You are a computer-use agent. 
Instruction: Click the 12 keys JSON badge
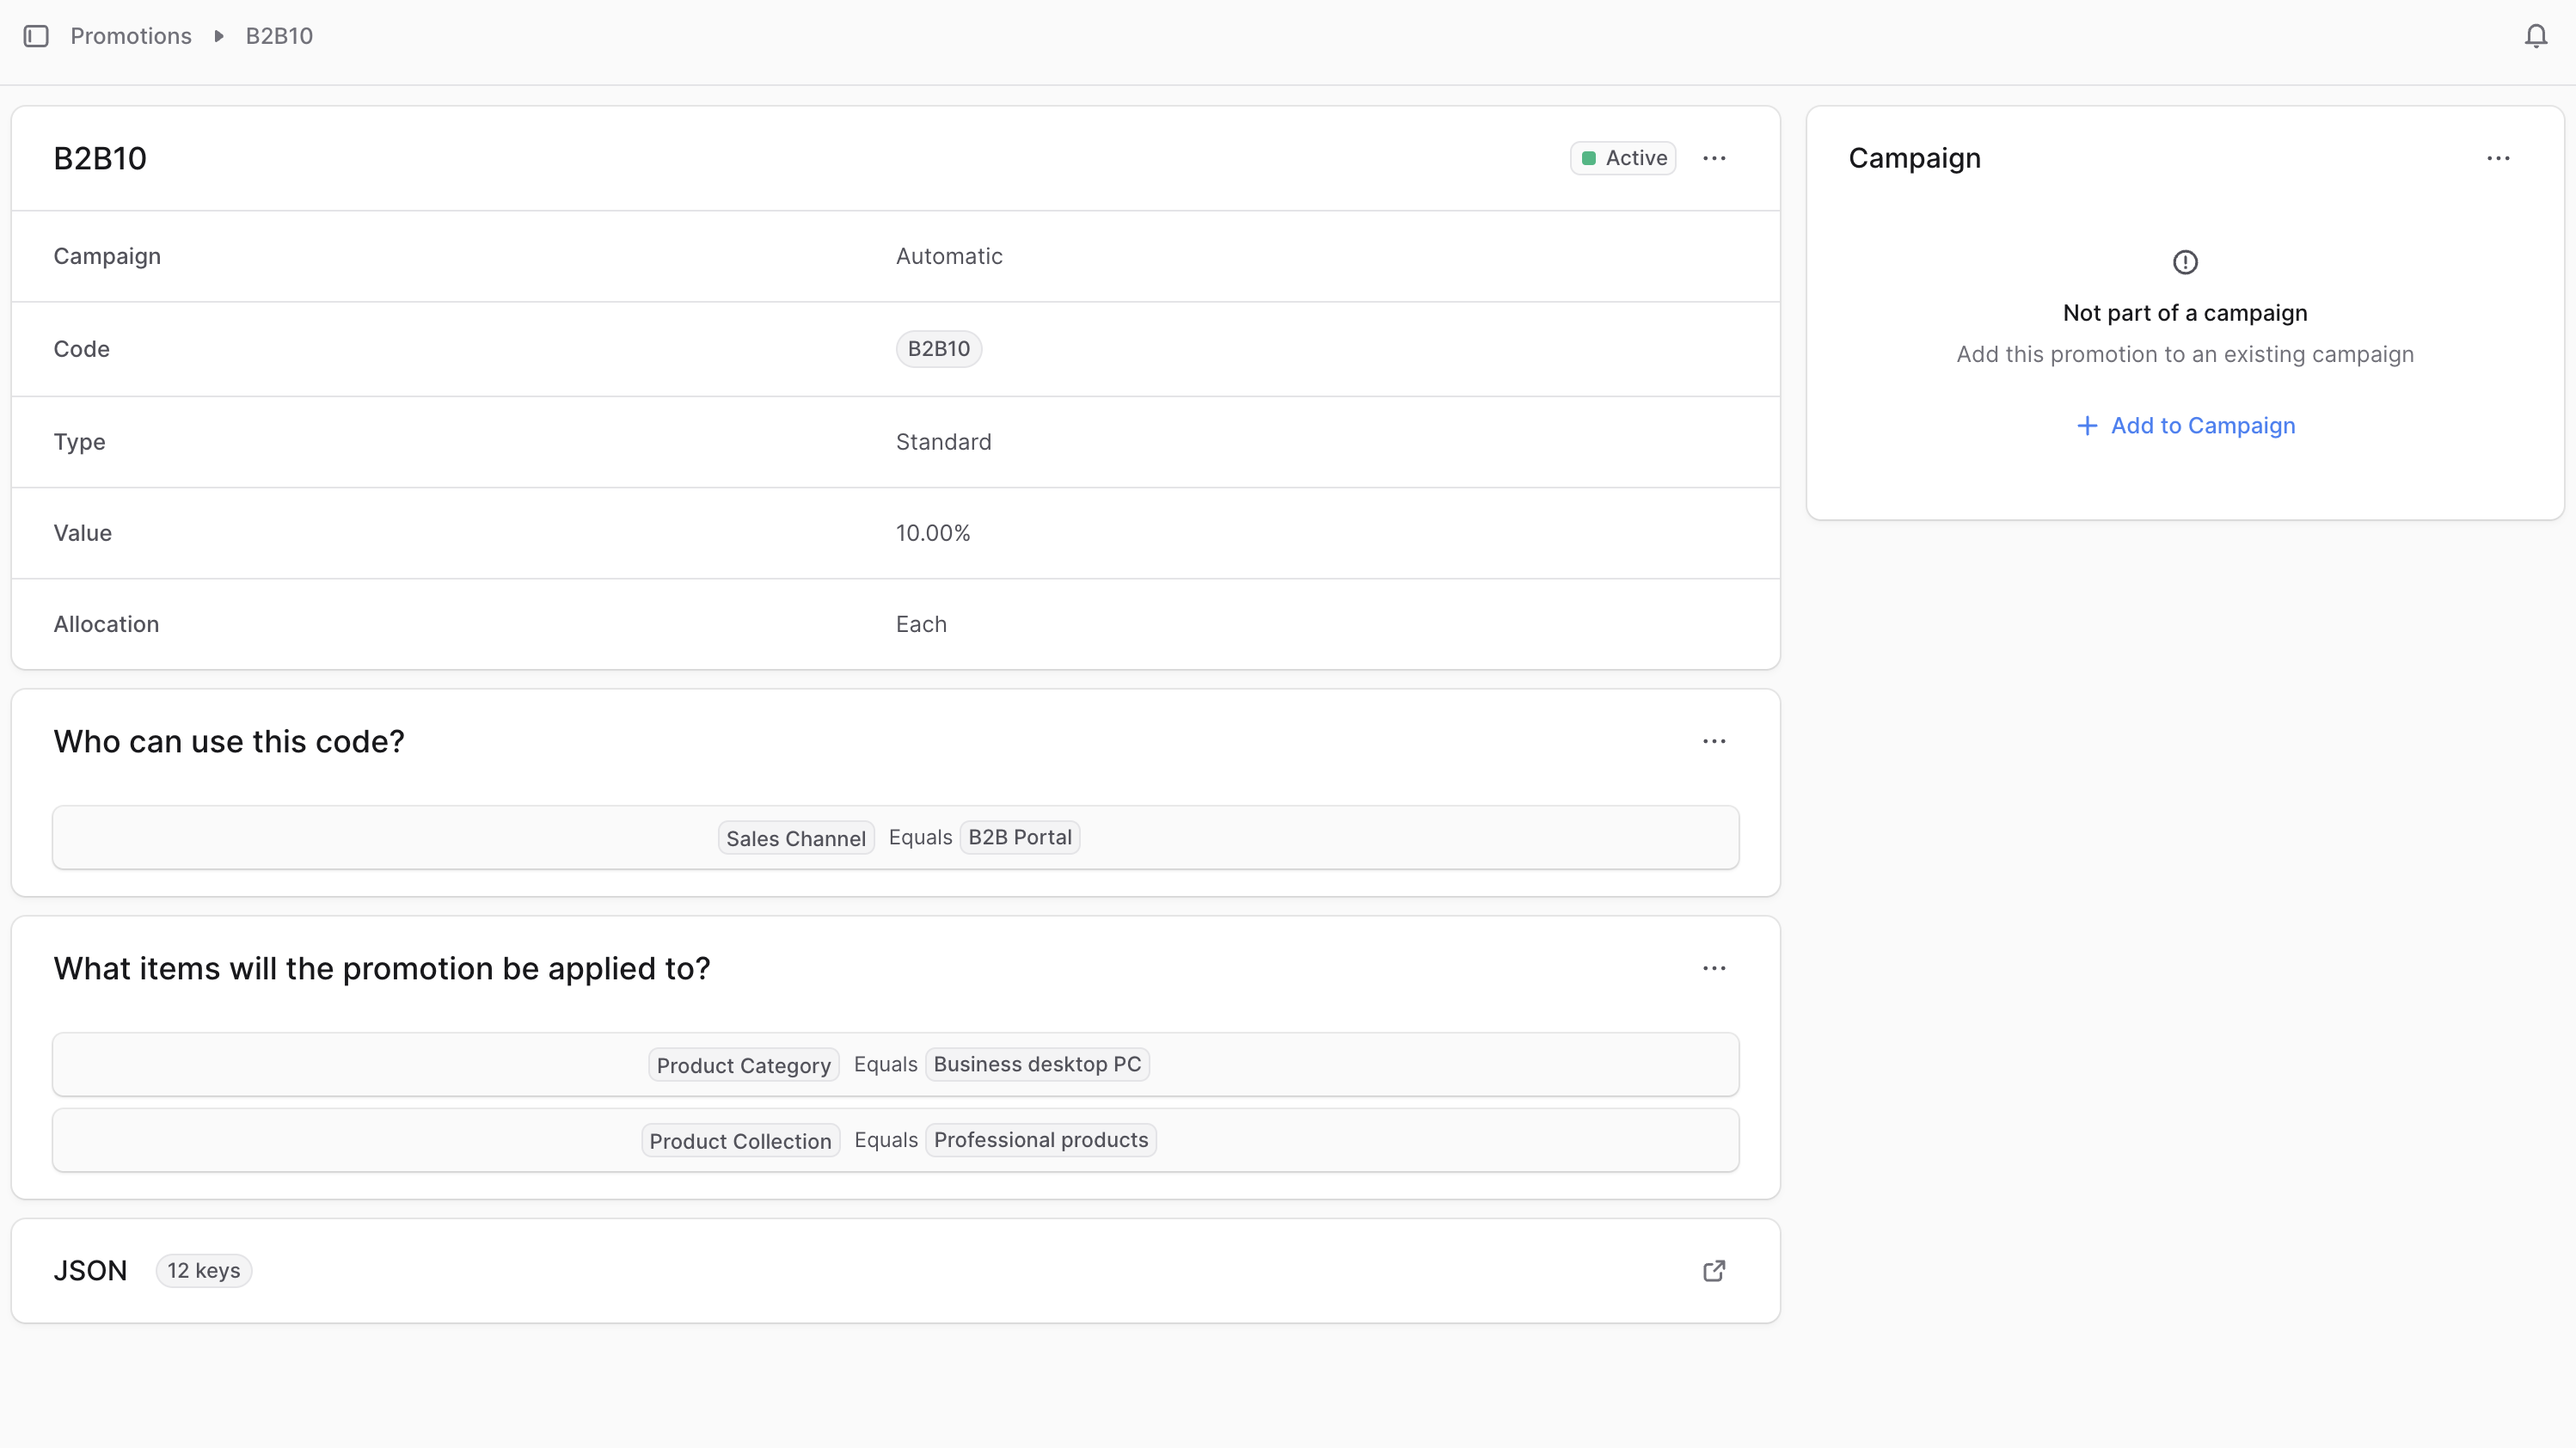pos(204,1270)
